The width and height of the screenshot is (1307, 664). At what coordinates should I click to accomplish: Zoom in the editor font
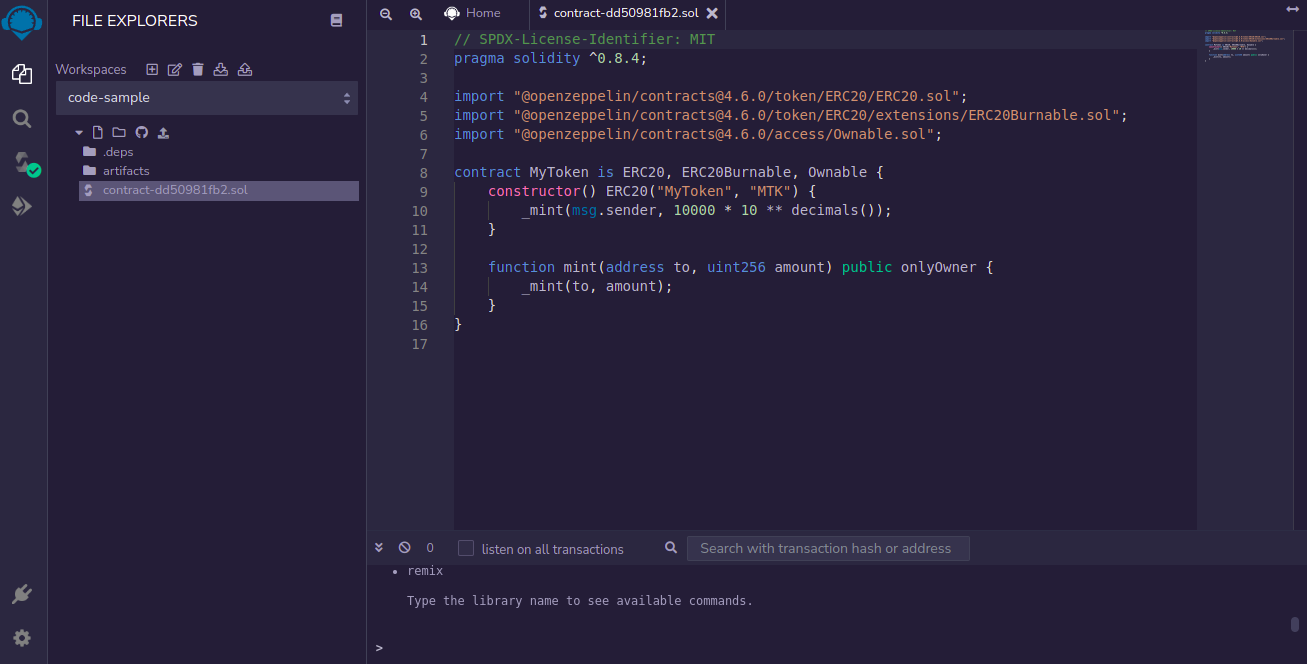click(x=416, y=14)
